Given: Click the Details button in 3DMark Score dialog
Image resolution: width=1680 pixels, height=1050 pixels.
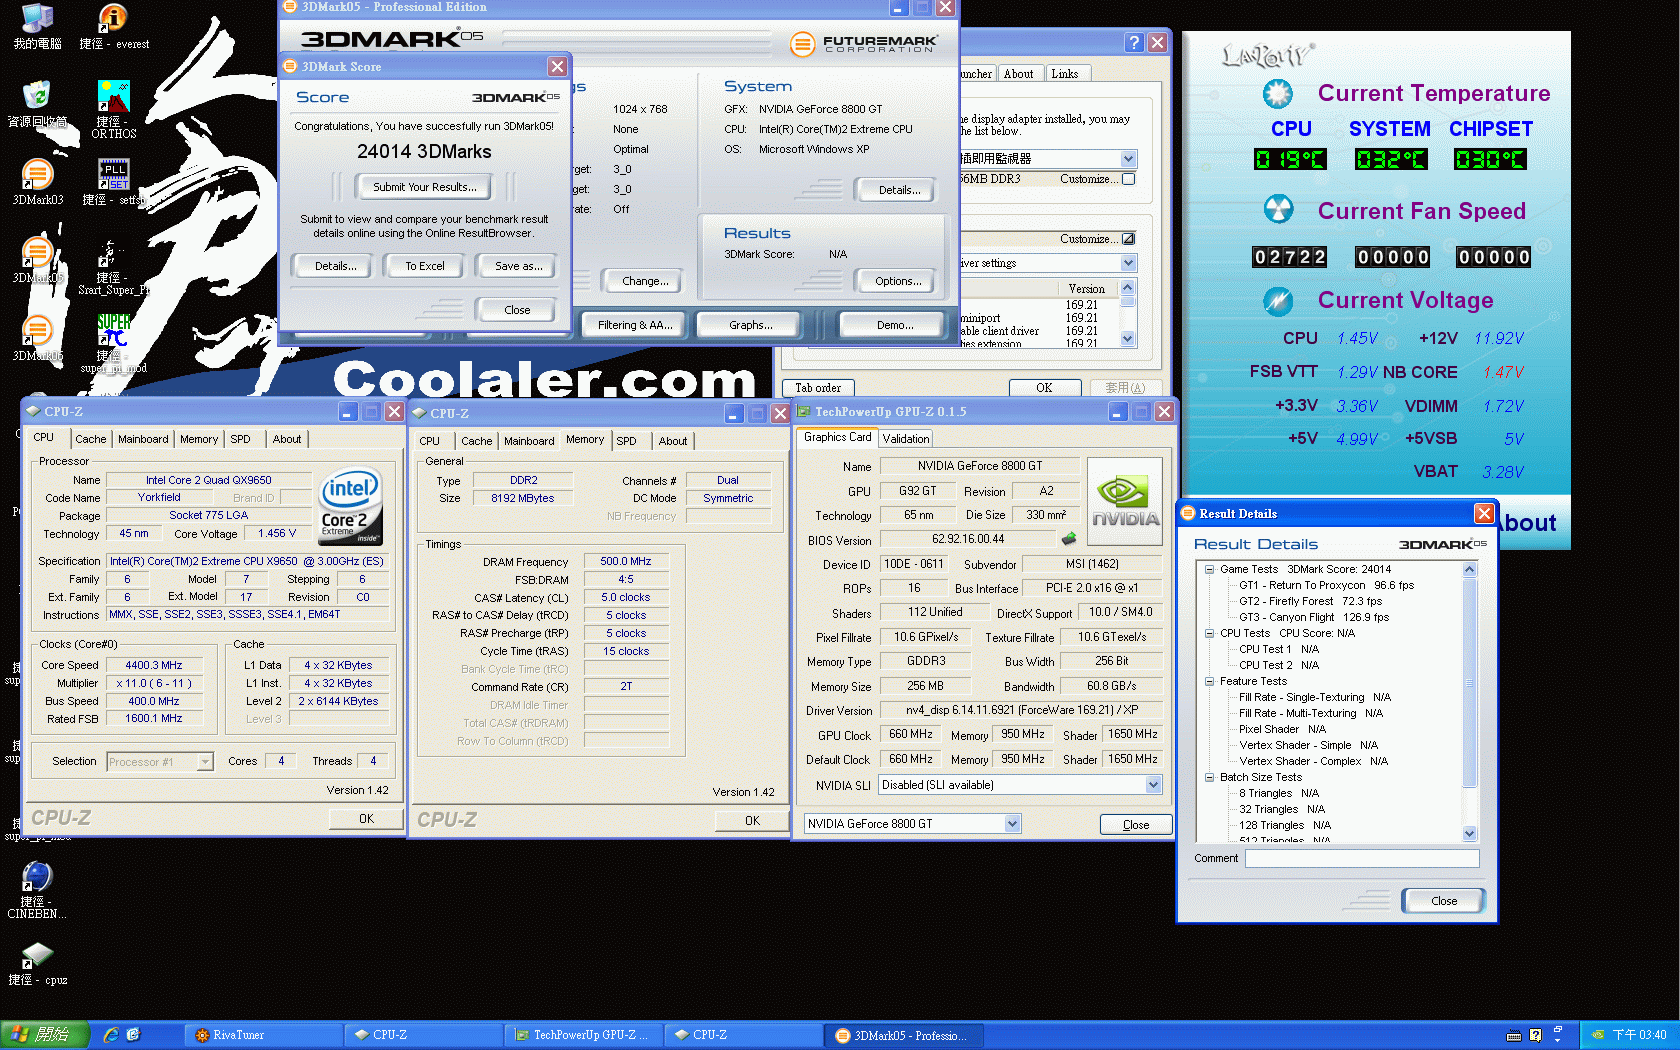Looking at the screenshot, I should (x=336, y=266).
